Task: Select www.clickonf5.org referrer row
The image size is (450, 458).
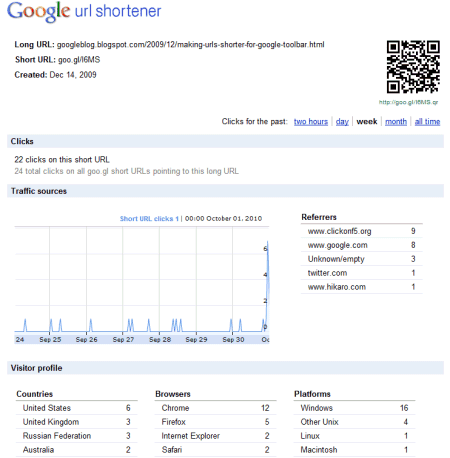Action: 362,231
